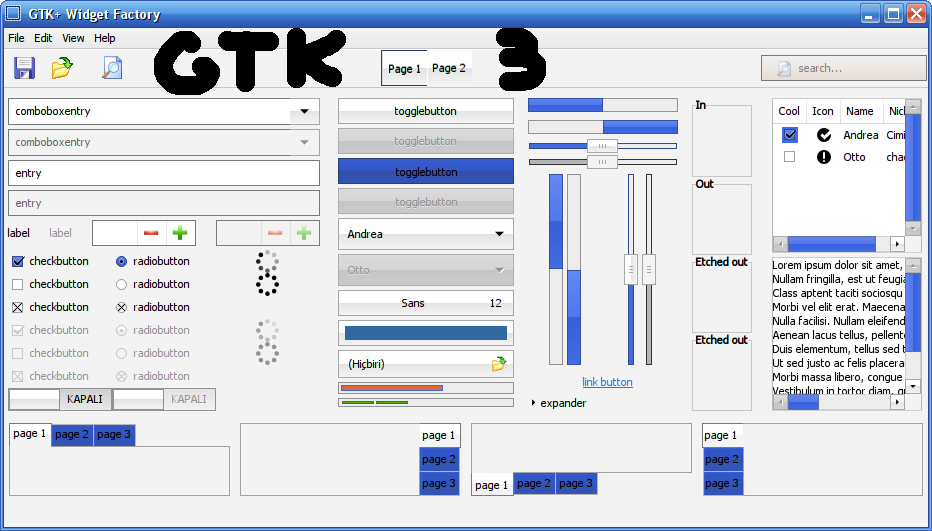The image size is (932, 531).
Task: Click the magnifier document find icon
Action: pos(112,68)
